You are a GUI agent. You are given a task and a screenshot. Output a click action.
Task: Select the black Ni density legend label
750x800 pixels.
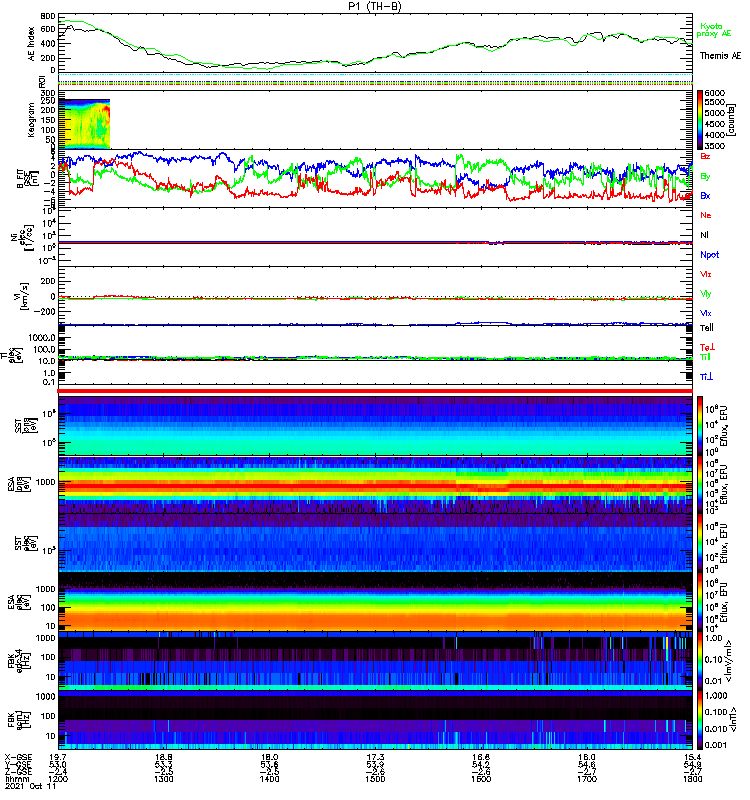click(x=705, y=235)
